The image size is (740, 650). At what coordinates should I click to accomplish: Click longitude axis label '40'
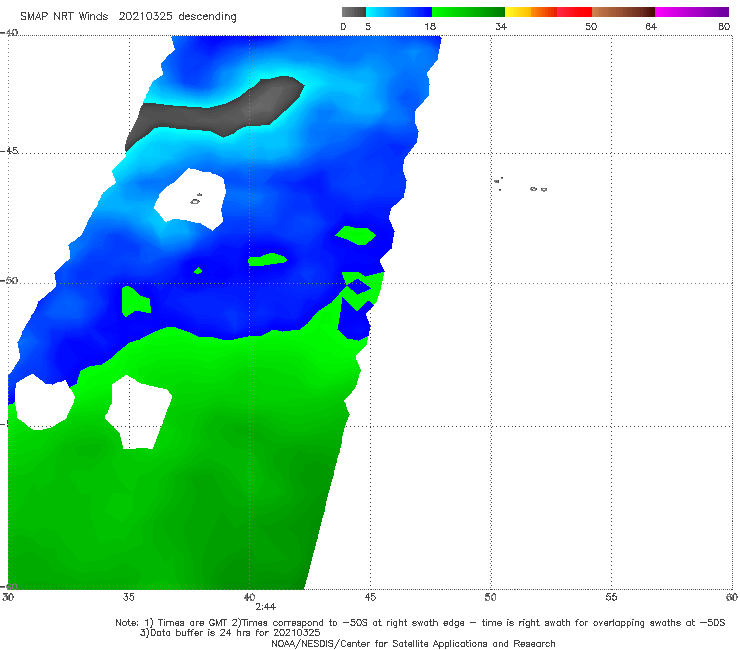point(249,597)
